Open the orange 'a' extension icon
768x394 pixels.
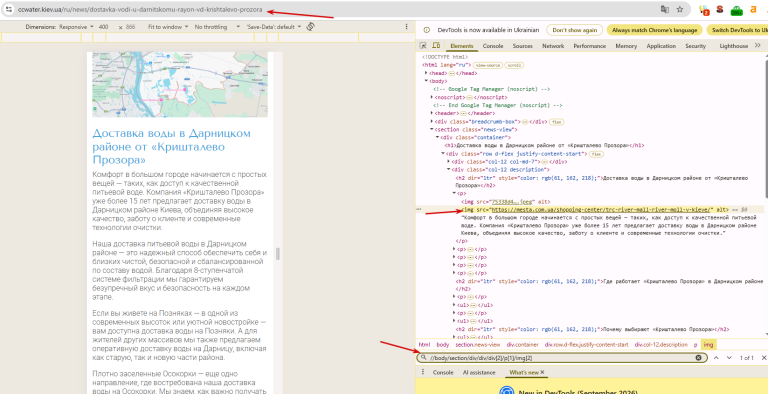tap(753, 9)
